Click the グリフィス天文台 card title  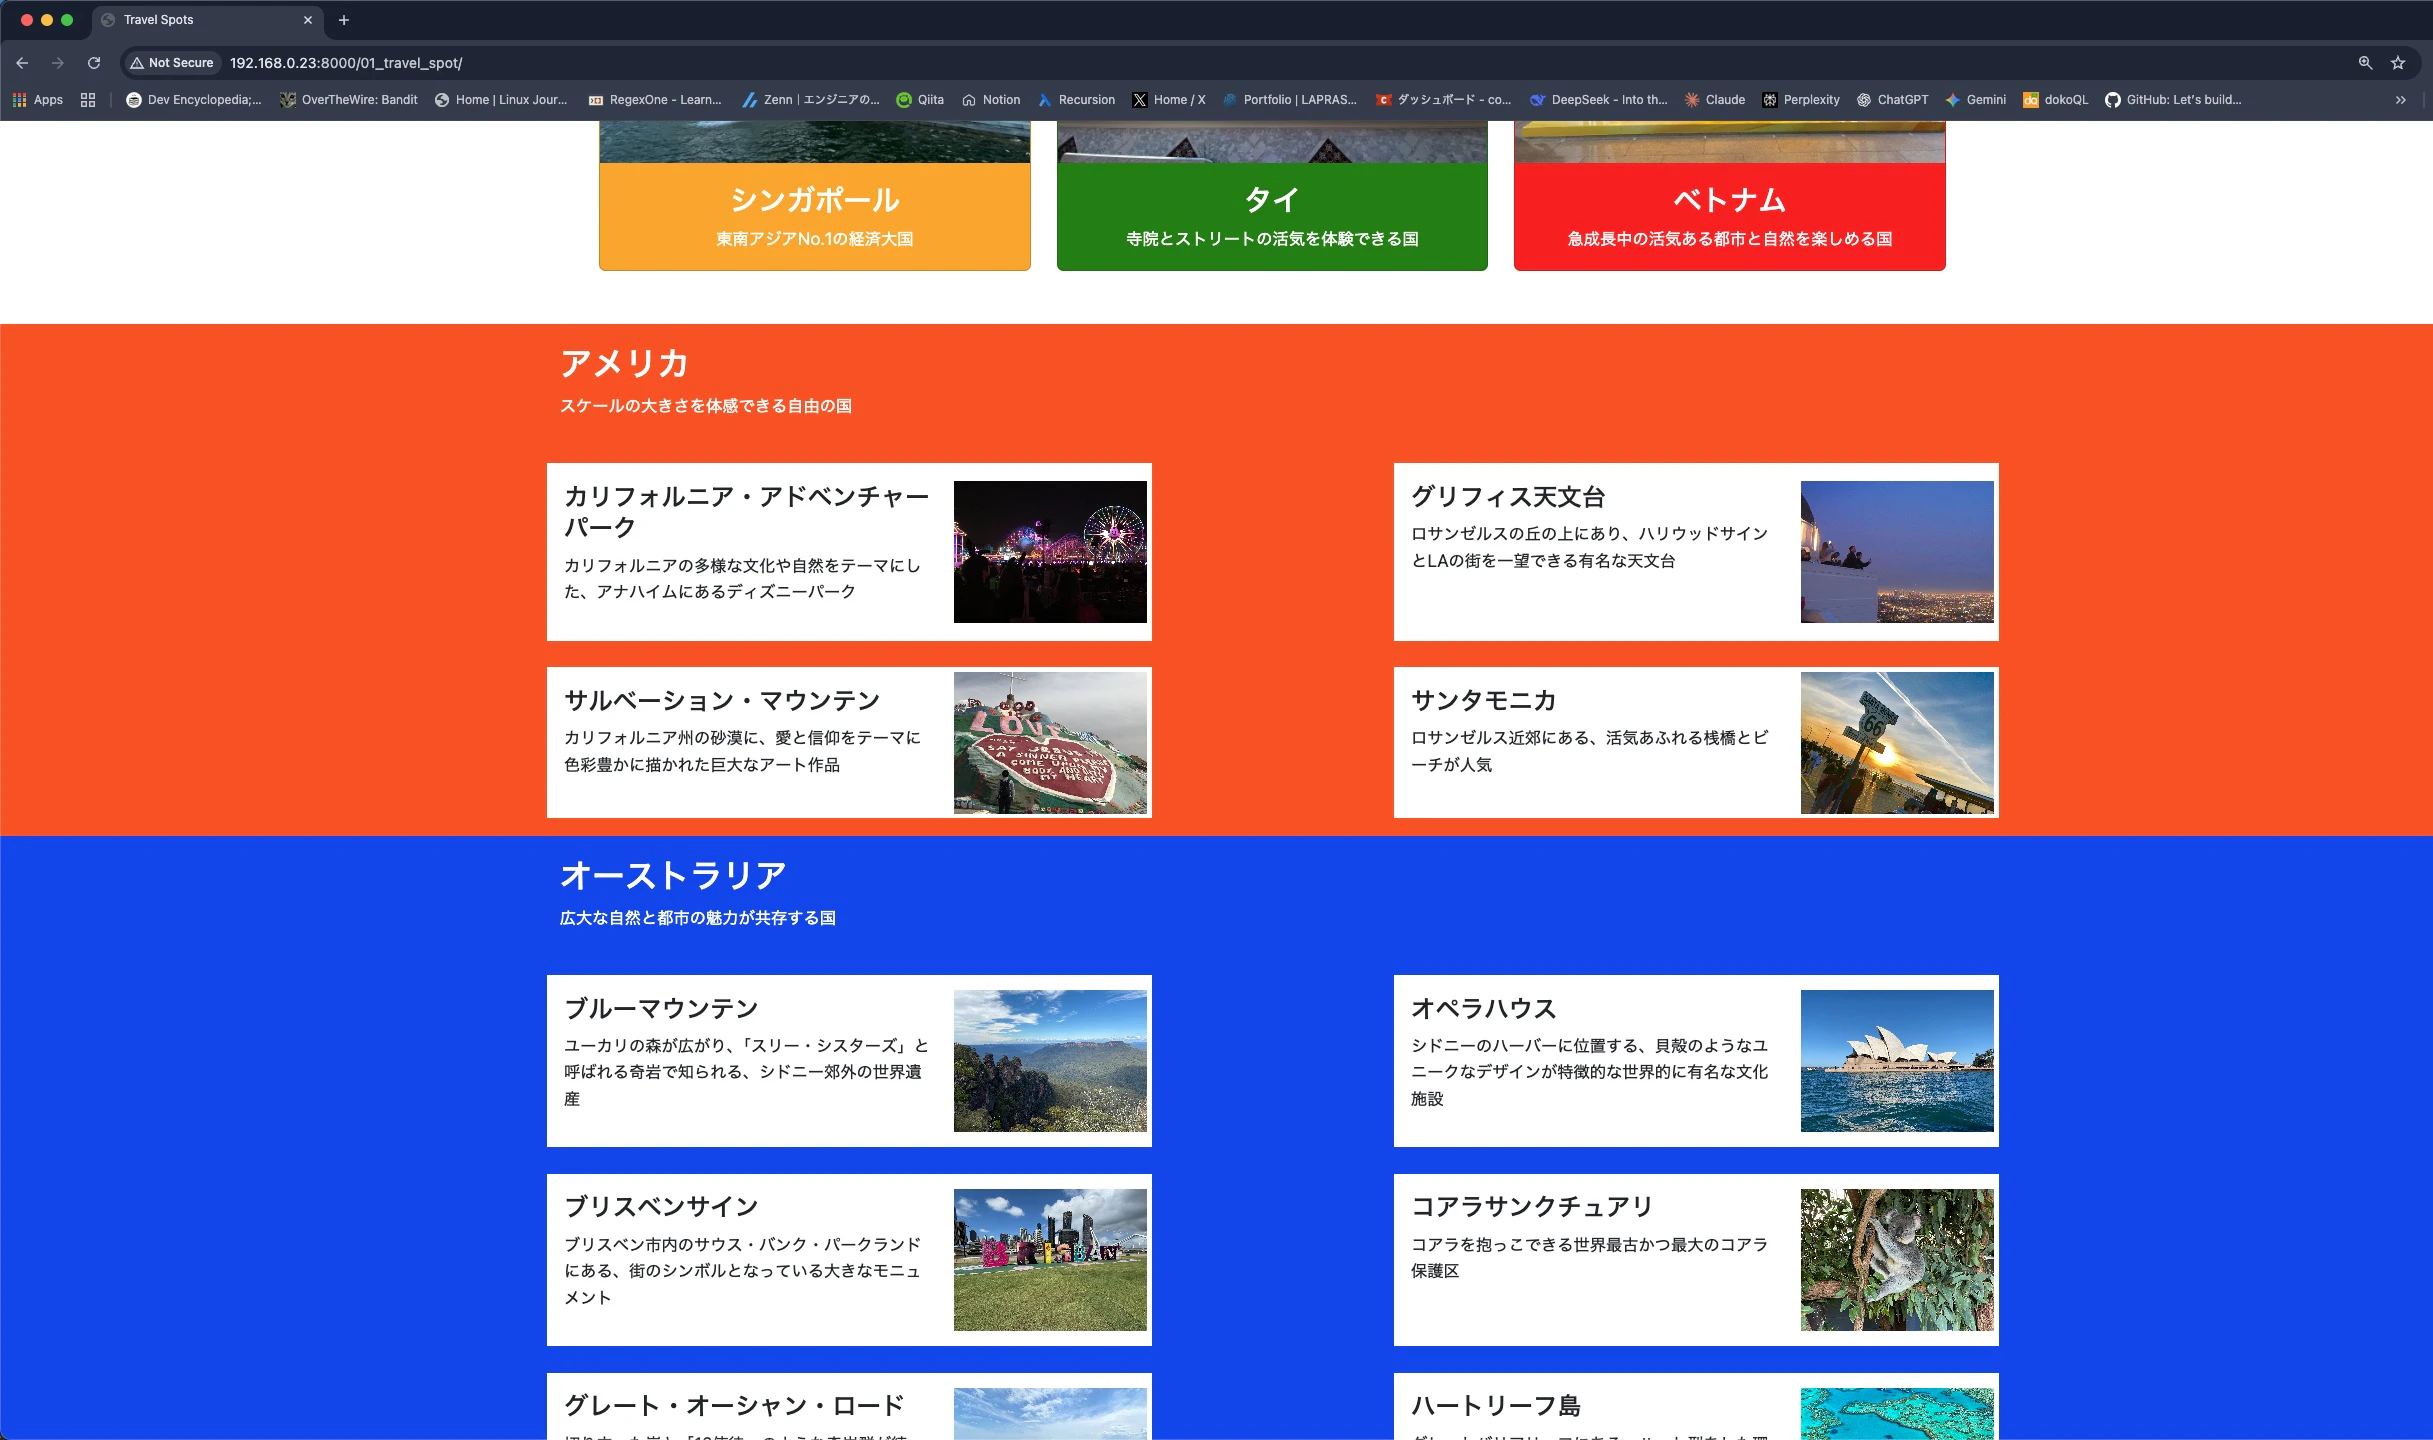coord(1508,496)
